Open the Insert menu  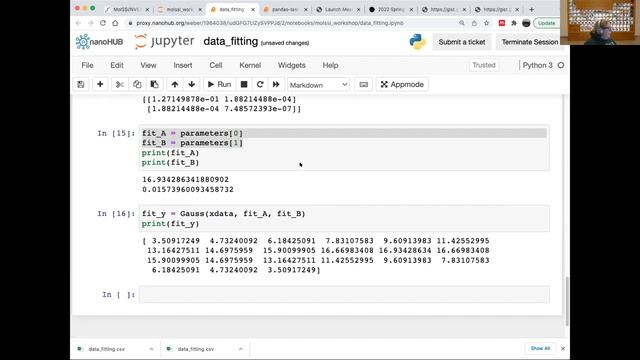183,65
